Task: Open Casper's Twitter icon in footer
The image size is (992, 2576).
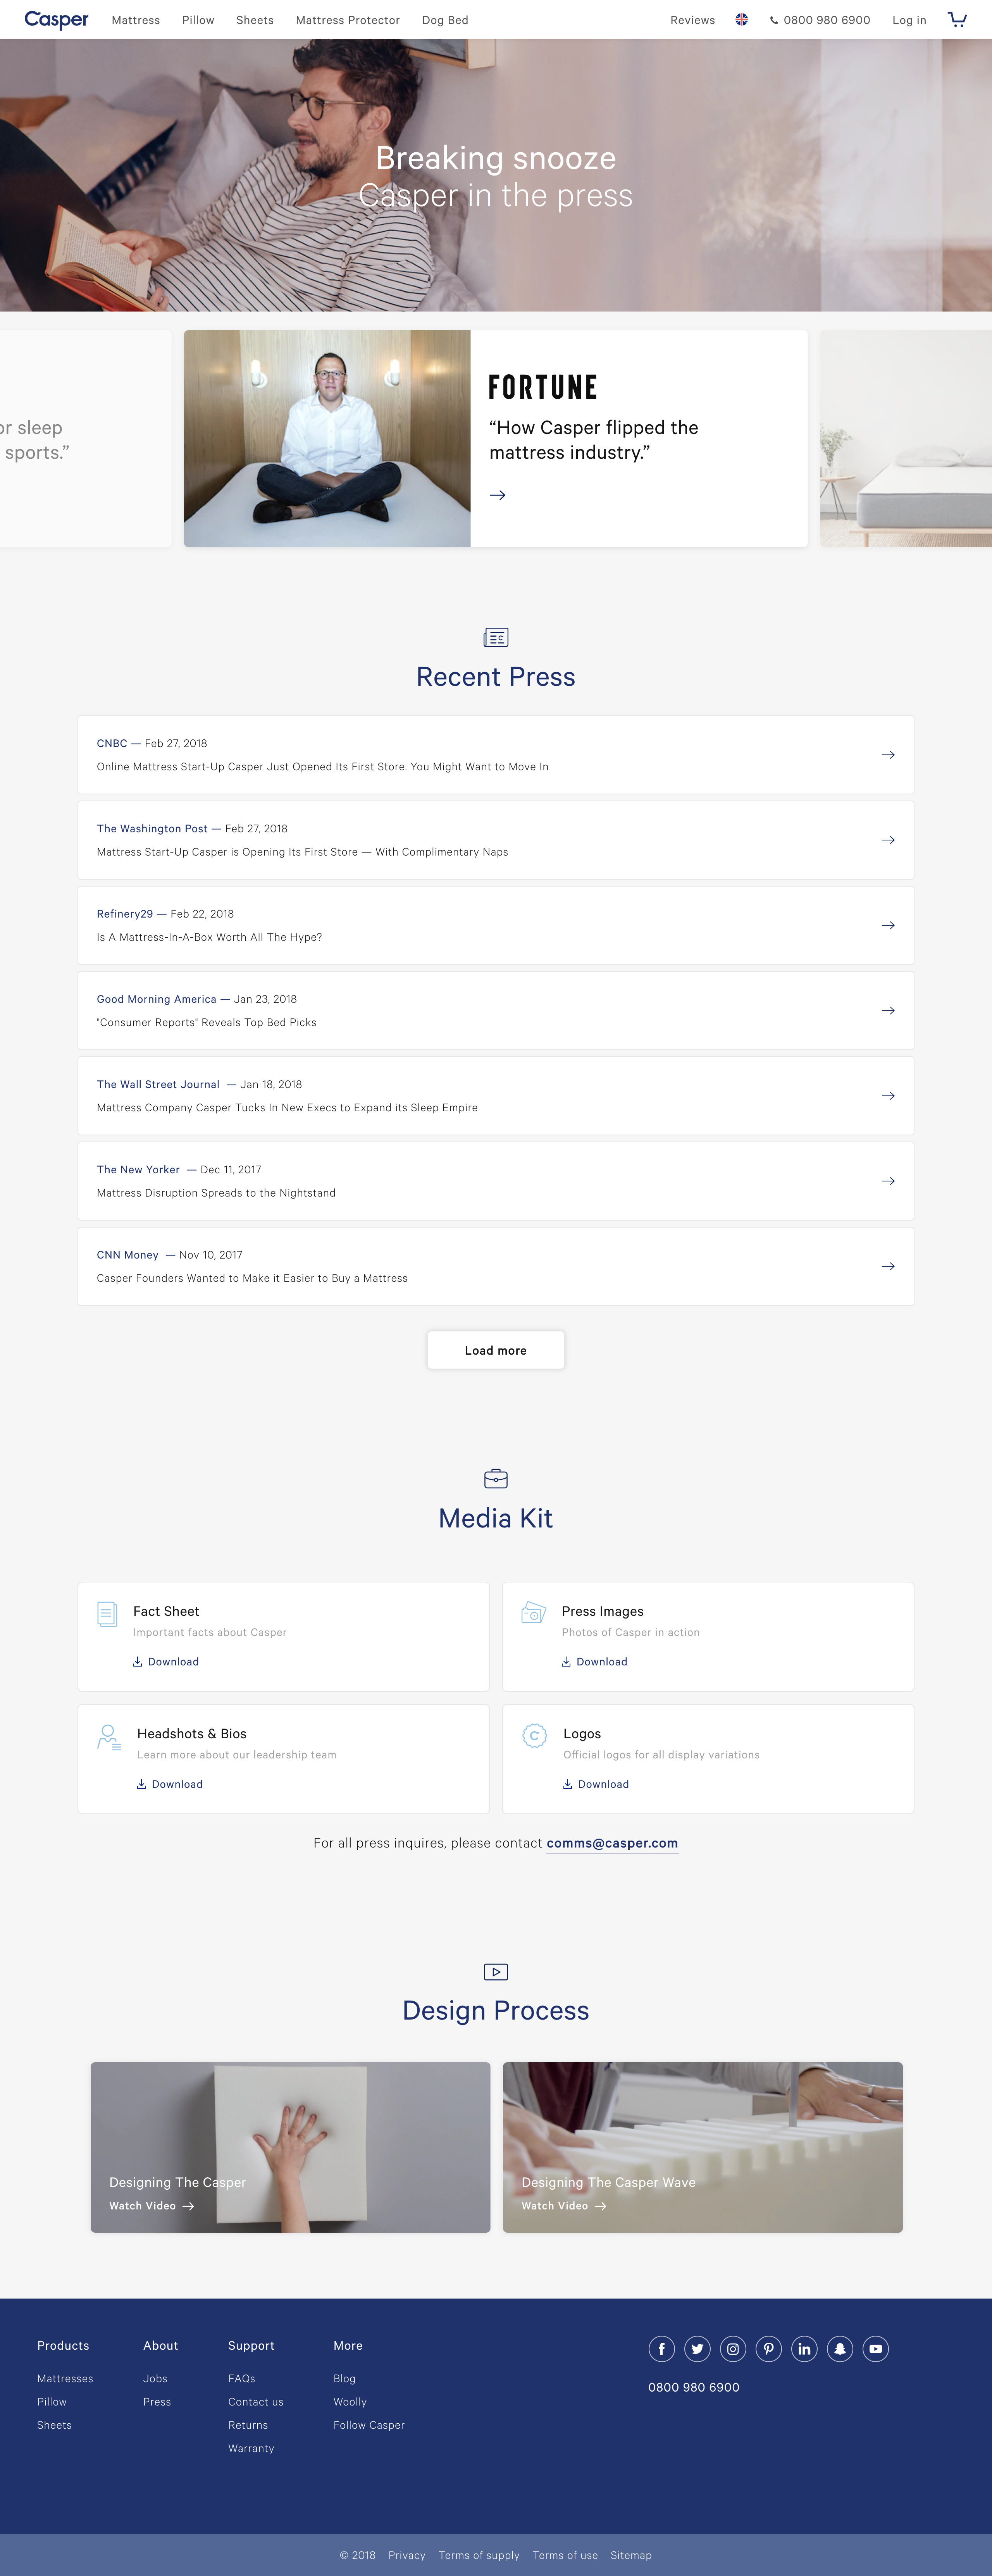Action: pos(697,2349)
